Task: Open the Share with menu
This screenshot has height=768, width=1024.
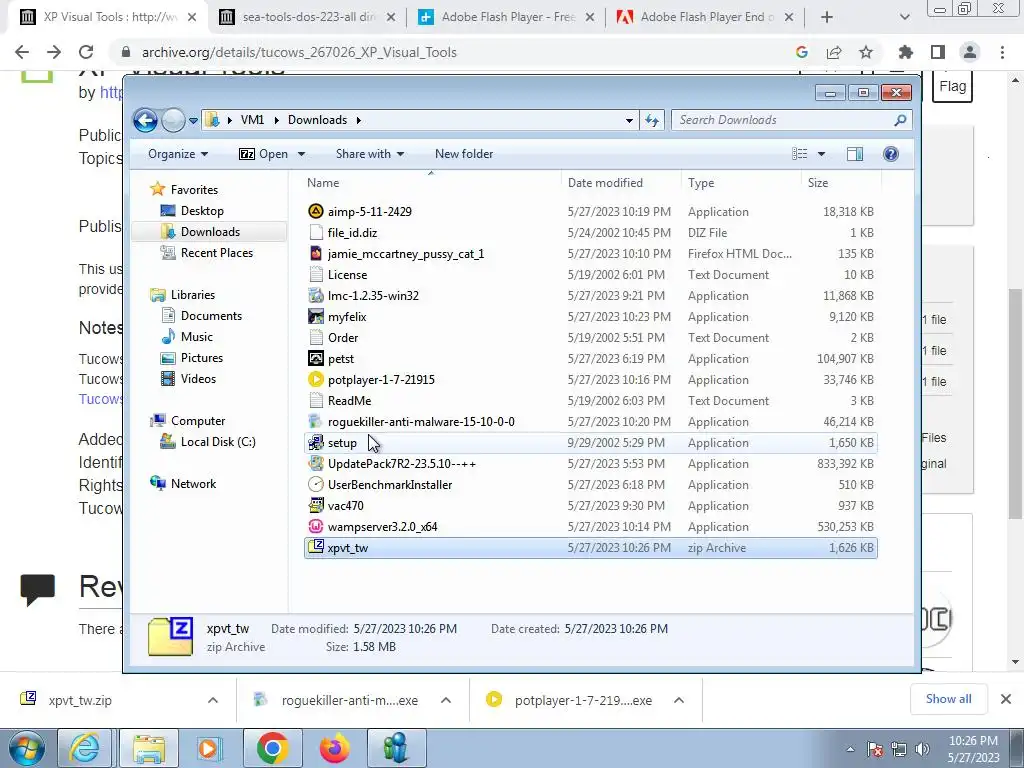Action: 370,154
